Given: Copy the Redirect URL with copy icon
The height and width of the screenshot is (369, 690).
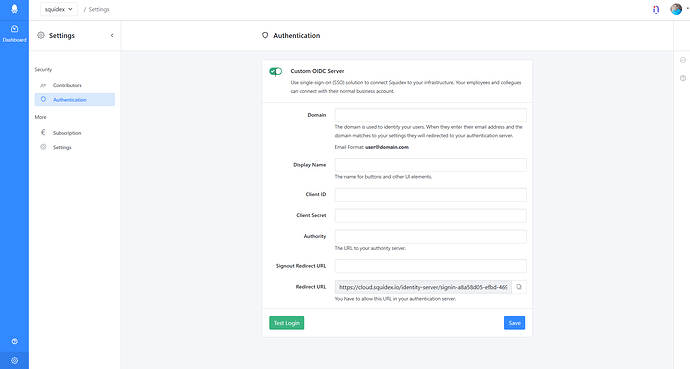Looking at the screenshot, I should click(519, 287).
